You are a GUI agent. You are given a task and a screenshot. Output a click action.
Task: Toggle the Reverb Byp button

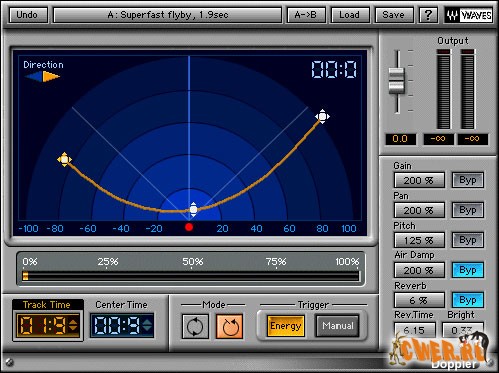pos(468,300)
